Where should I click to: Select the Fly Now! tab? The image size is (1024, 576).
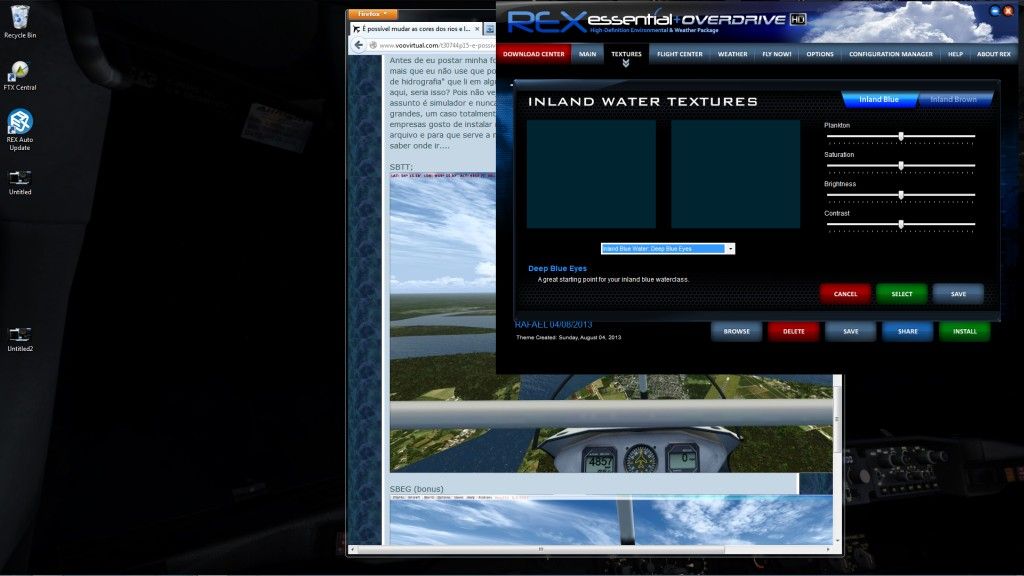[776, 54]
